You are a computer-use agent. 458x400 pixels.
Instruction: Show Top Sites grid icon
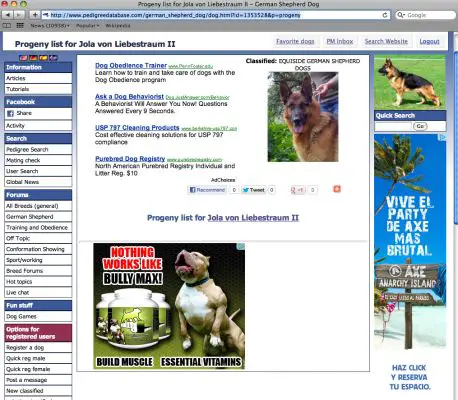[x=20, y=25]
